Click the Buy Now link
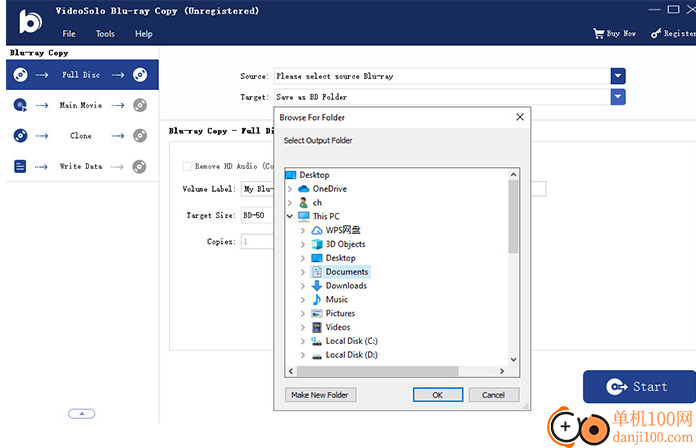696x448 pixels. [x=621, y=33]
